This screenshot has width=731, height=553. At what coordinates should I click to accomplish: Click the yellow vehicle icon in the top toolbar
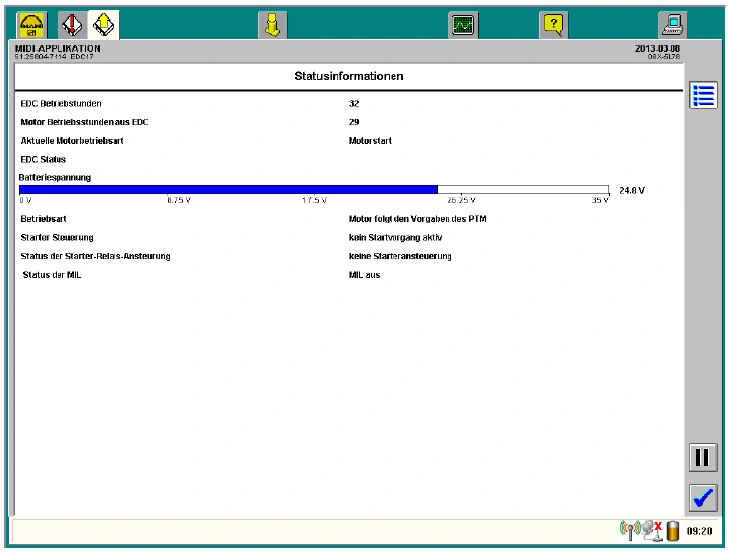[33, 23]
